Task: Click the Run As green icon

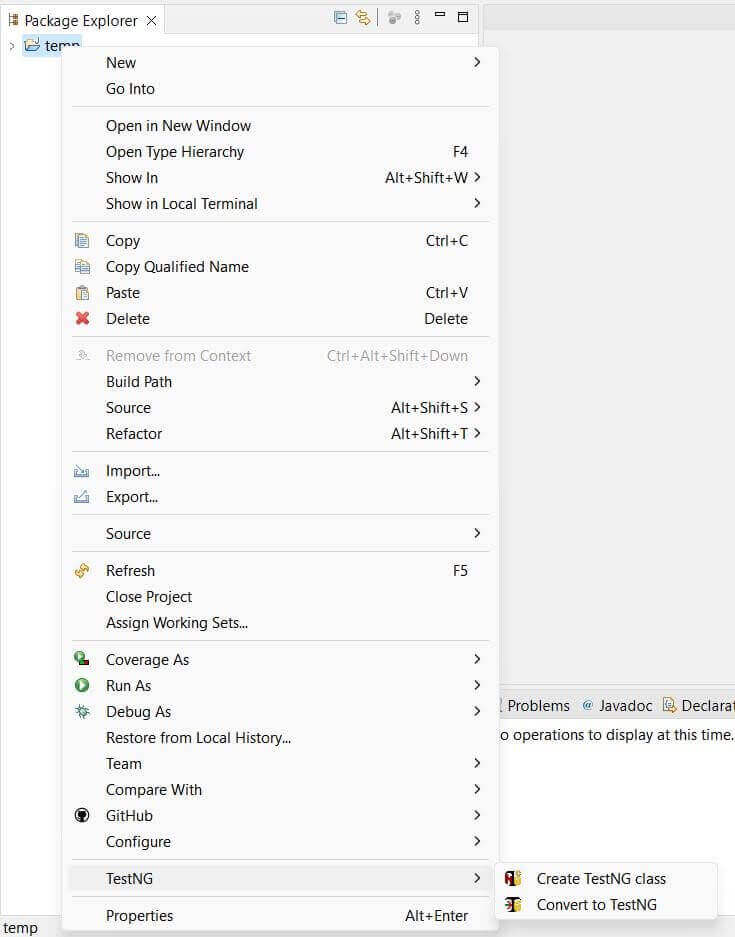Action: pyautogui.click(x=82, y=685)
